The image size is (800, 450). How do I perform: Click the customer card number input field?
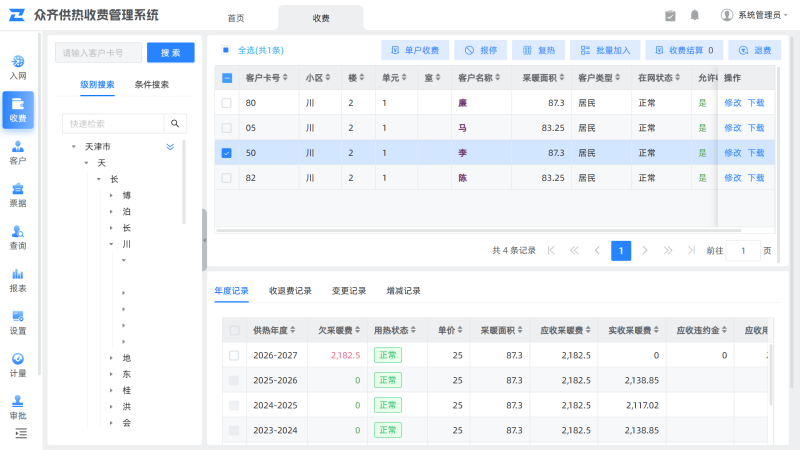98,53
